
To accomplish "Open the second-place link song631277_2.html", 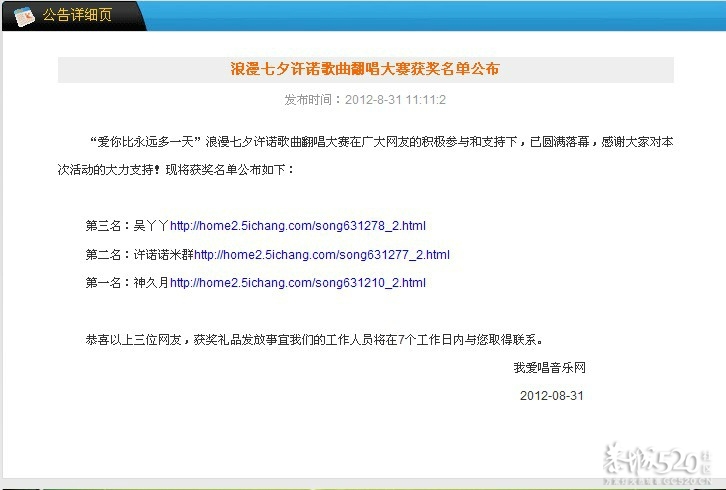I will [322, 255].
